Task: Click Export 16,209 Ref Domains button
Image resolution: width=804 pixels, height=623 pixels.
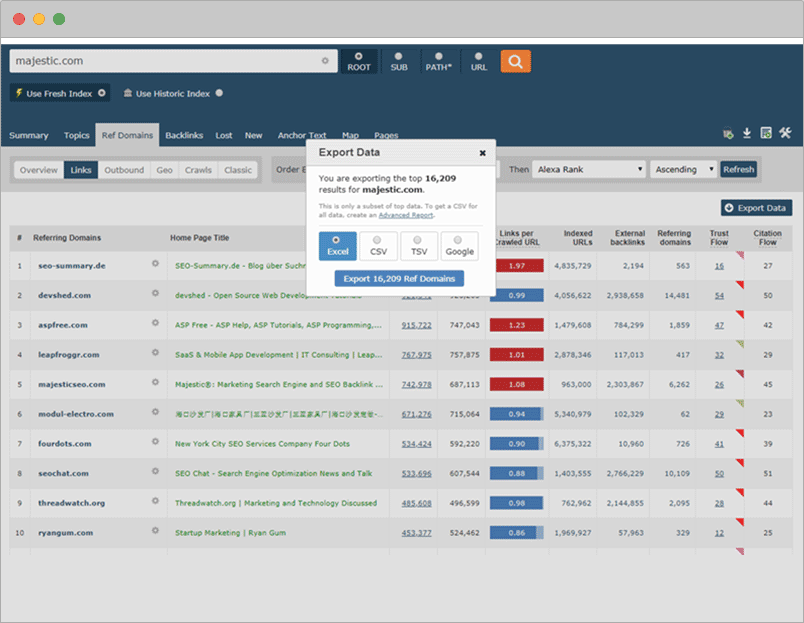Action: (399, 278)
